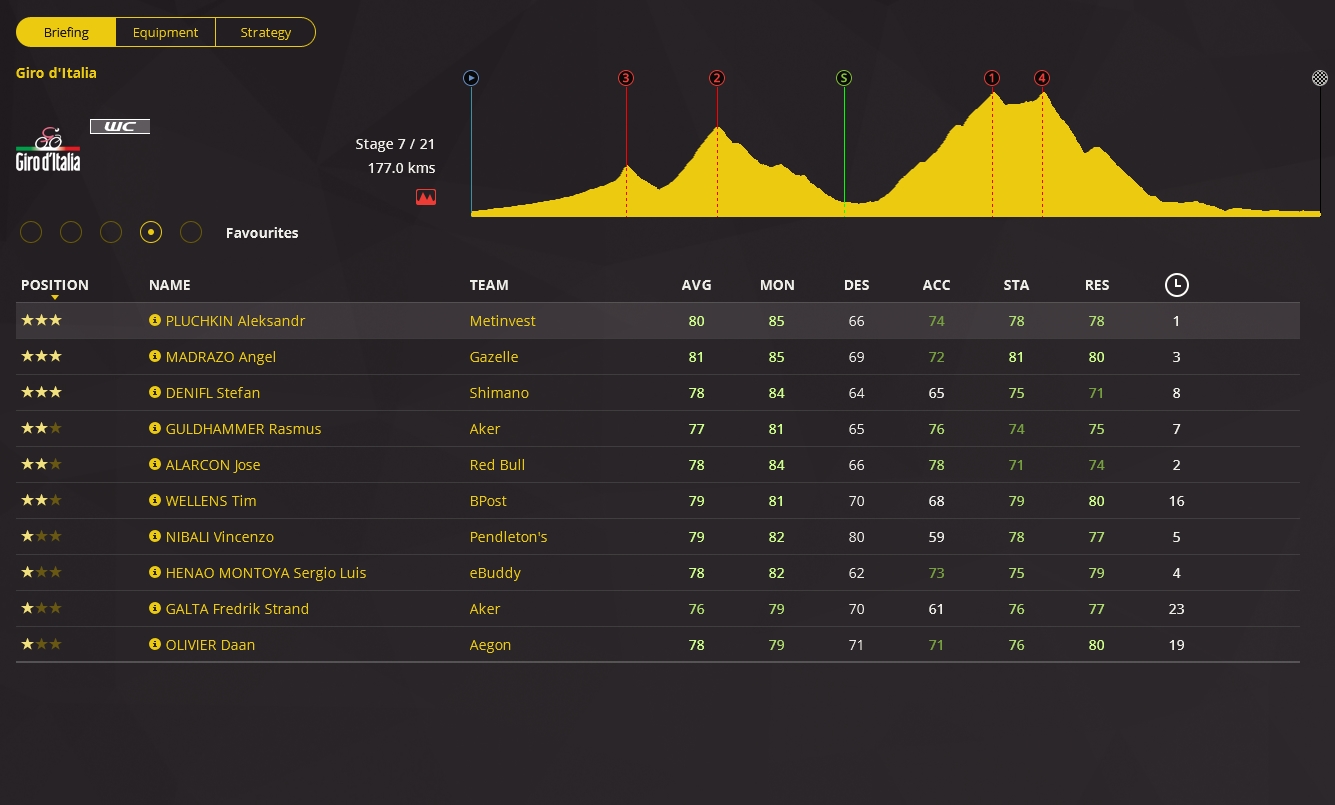Sort by DES column header
1335x805 pixels.
click(857, 285)
